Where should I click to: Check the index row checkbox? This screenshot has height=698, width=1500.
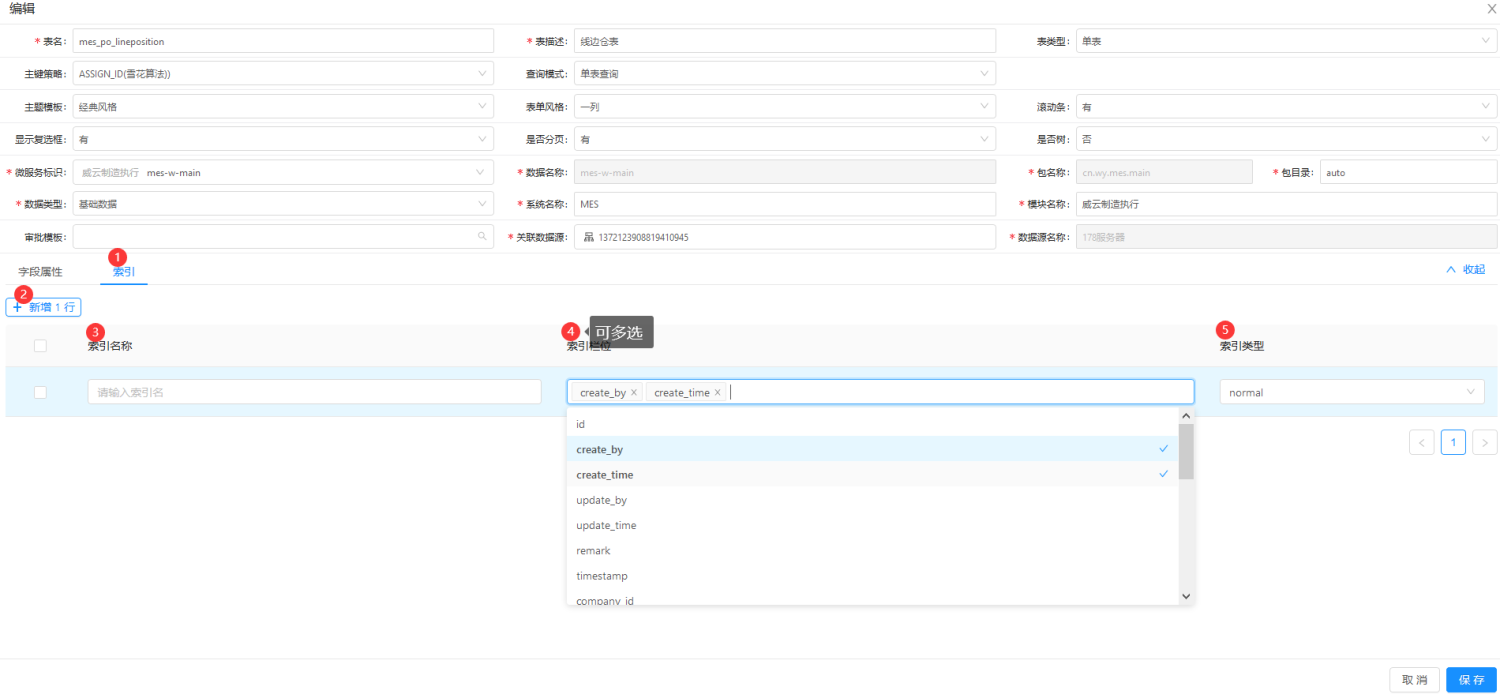(40, 392)
